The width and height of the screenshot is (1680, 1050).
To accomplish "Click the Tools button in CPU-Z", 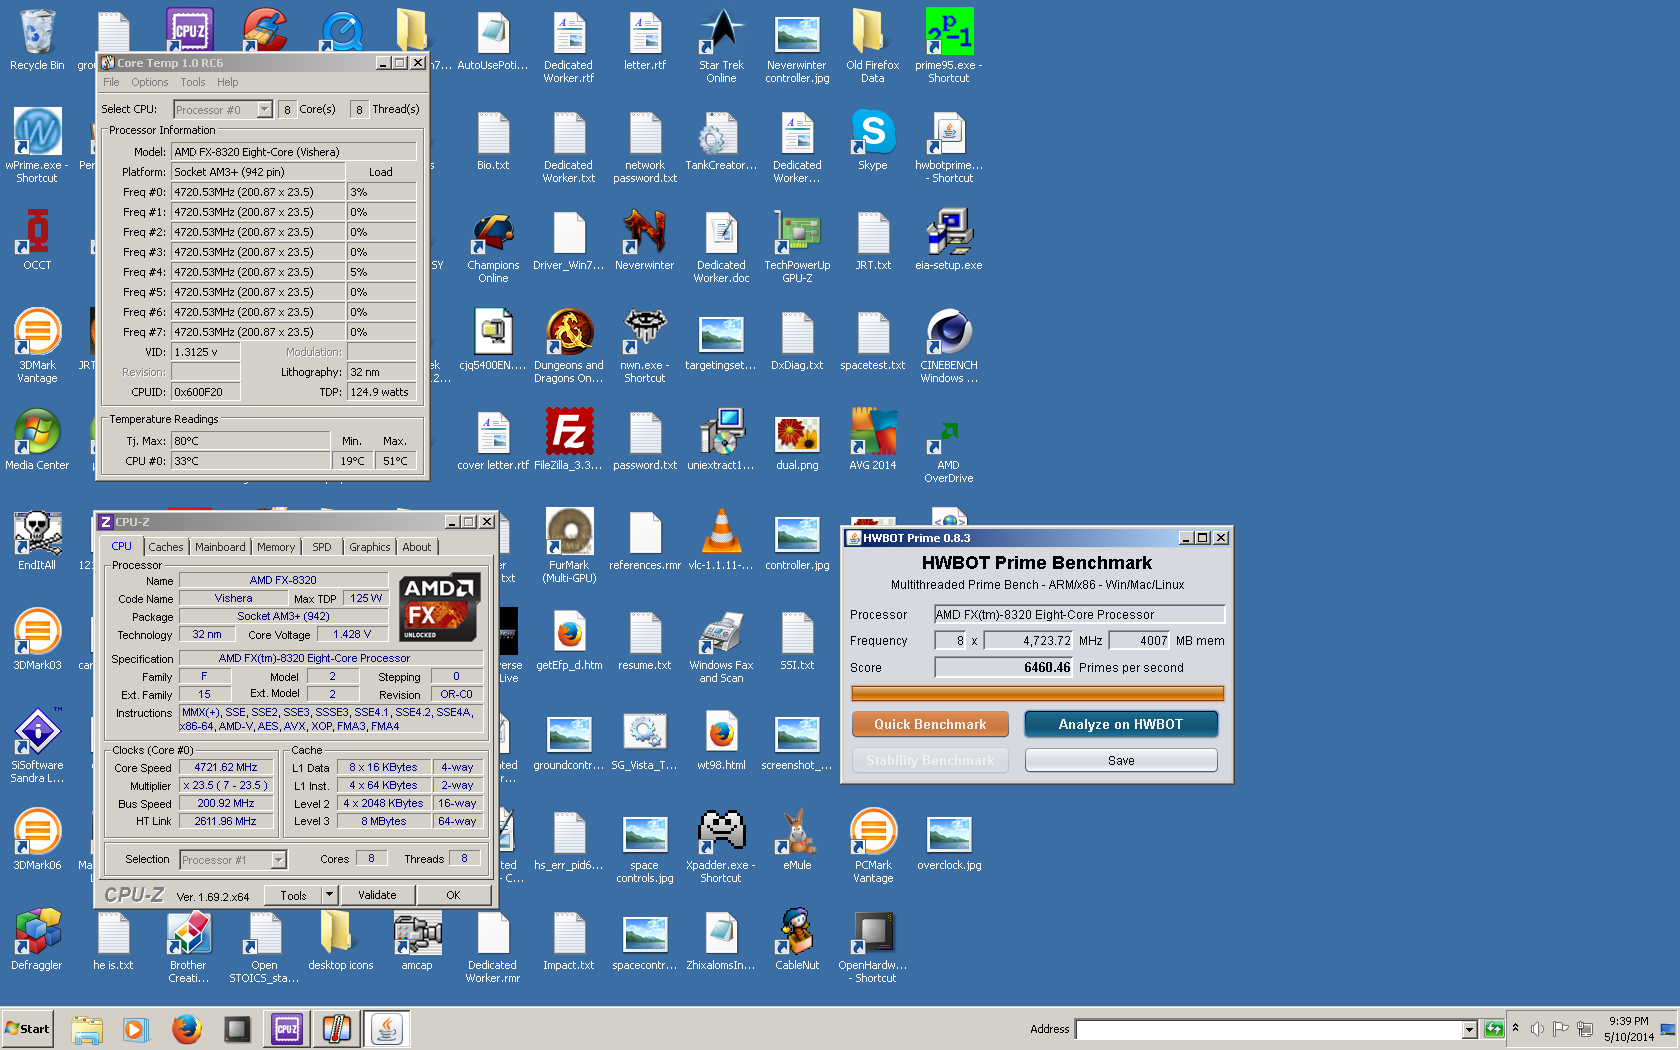I will [293, 895].
